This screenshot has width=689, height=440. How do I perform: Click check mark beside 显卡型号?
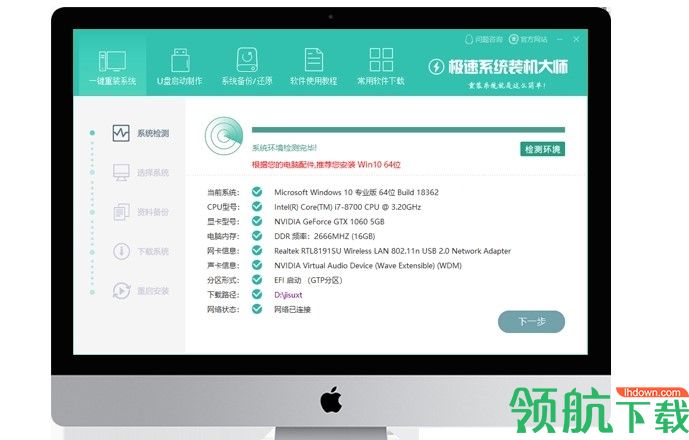pos(257,221)
